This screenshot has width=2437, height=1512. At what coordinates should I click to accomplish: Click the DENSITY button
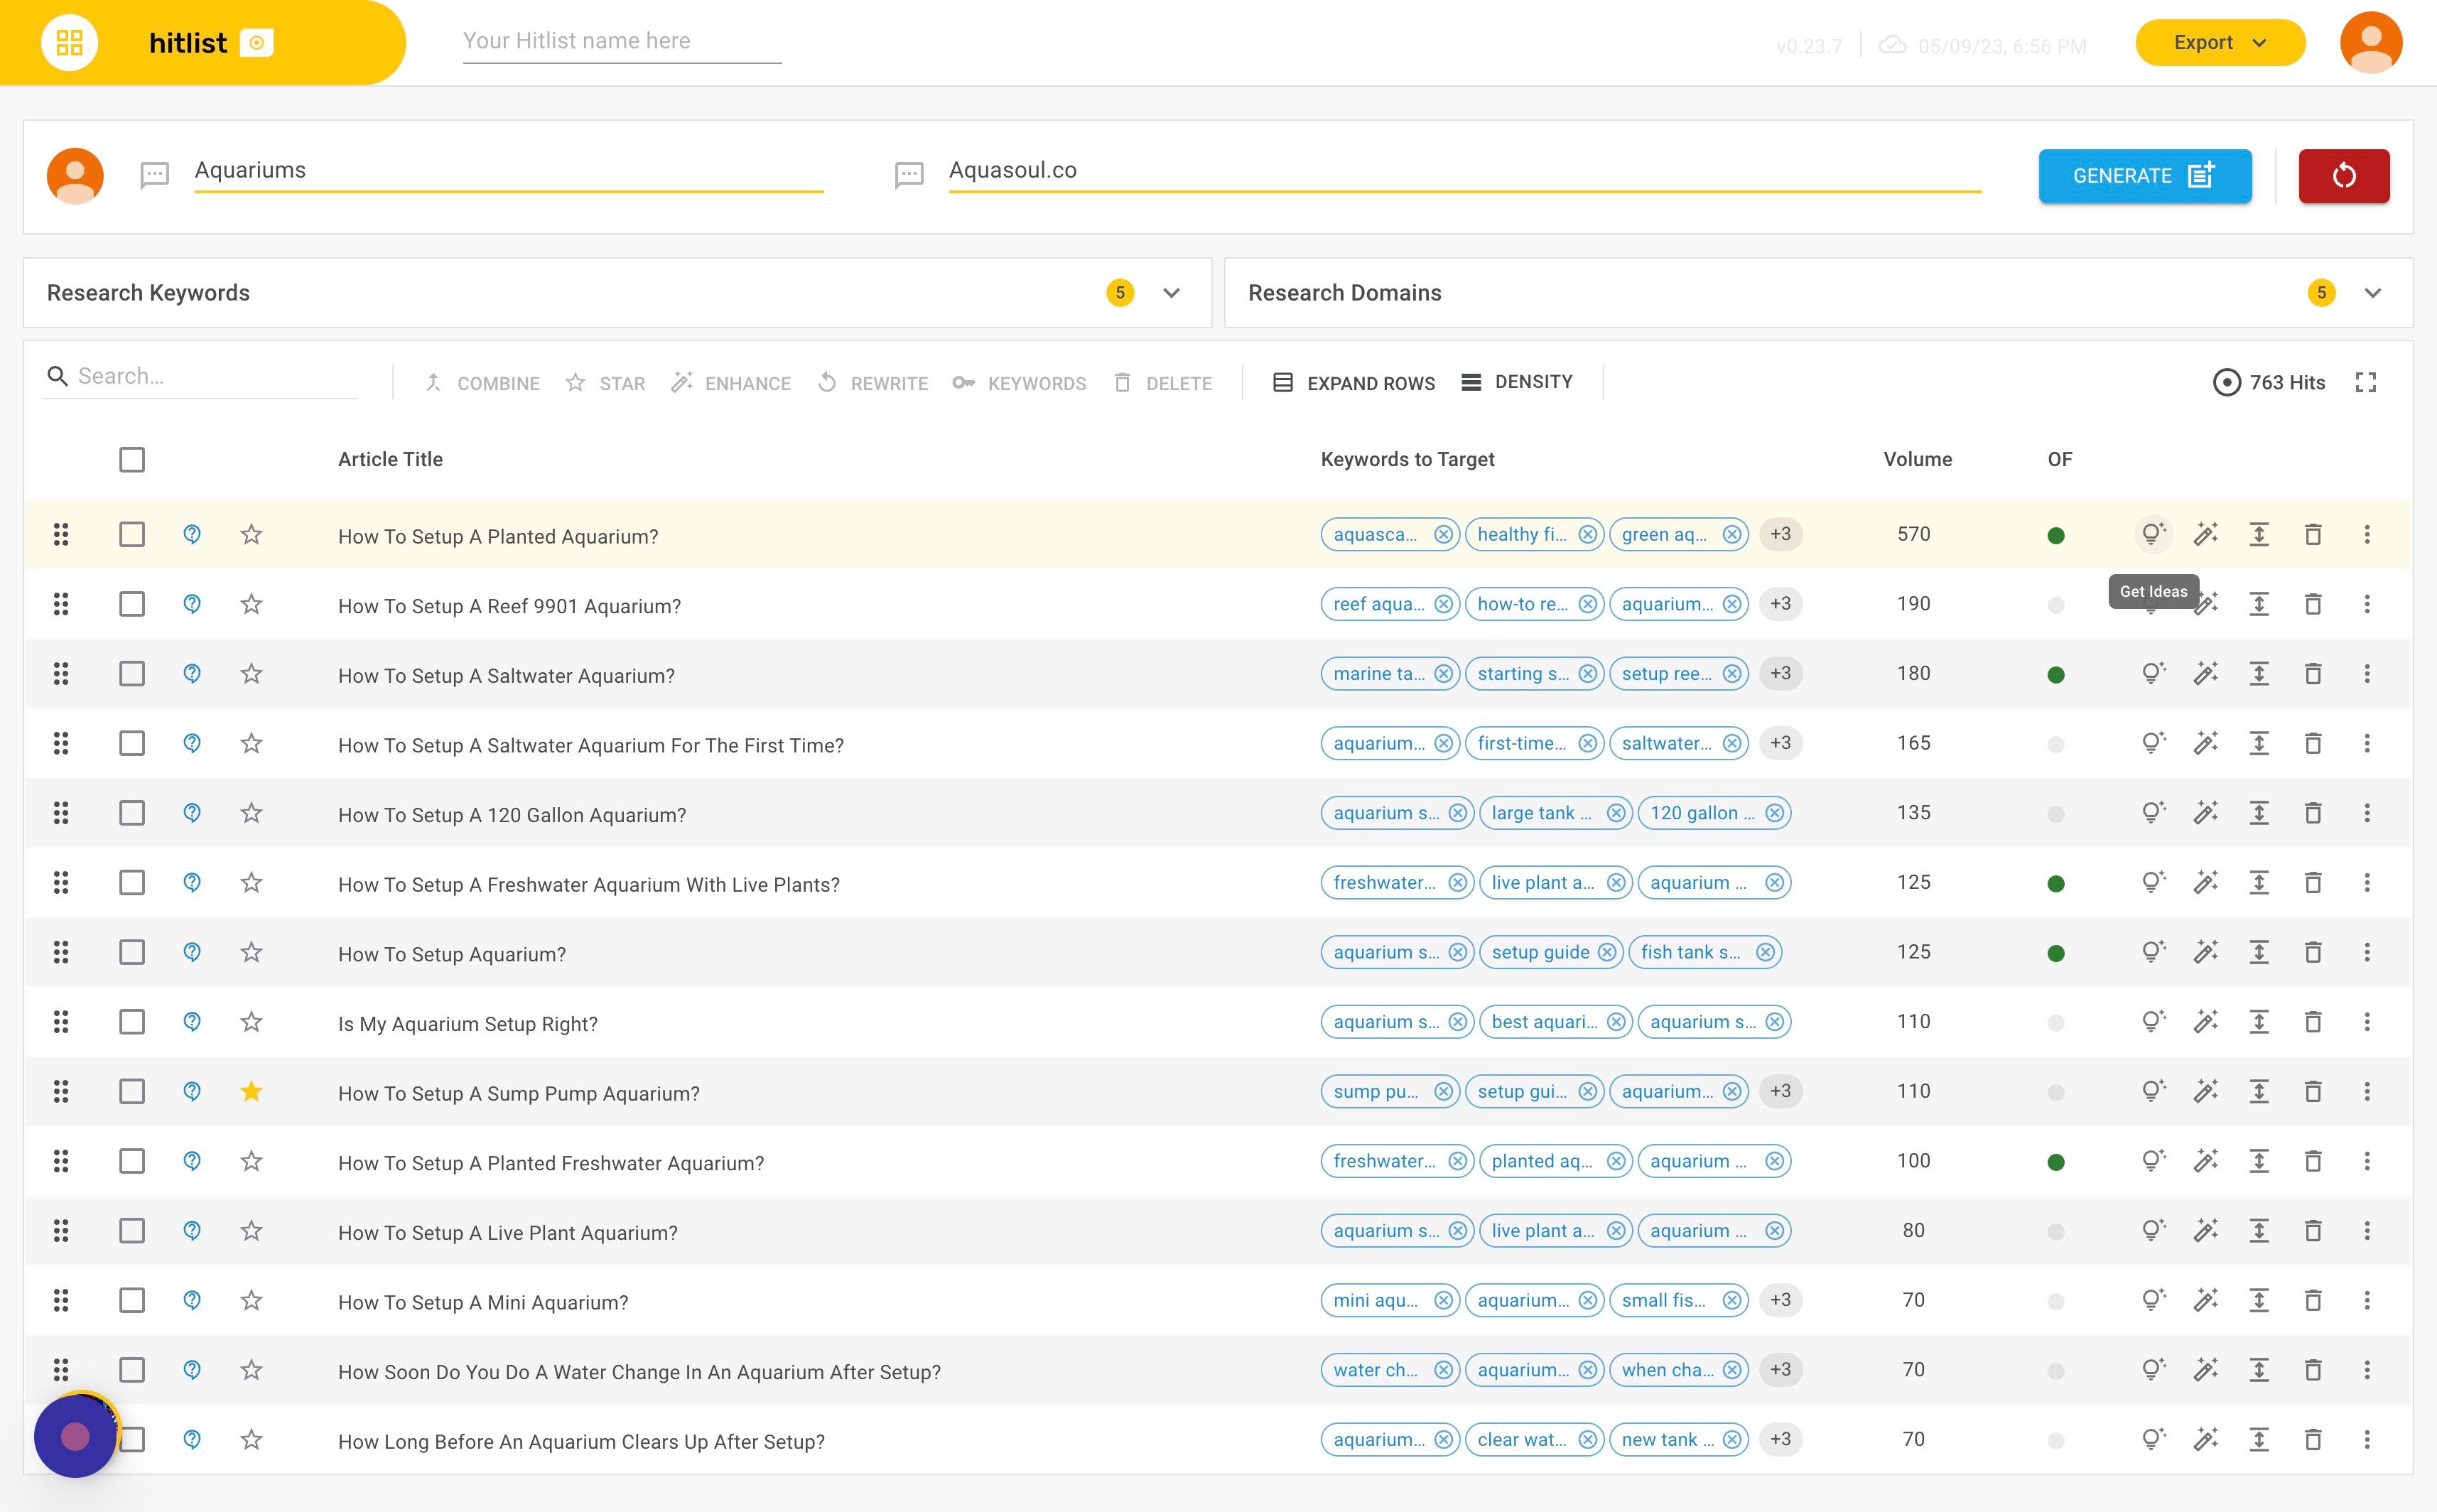click(x=1518, y=382)
